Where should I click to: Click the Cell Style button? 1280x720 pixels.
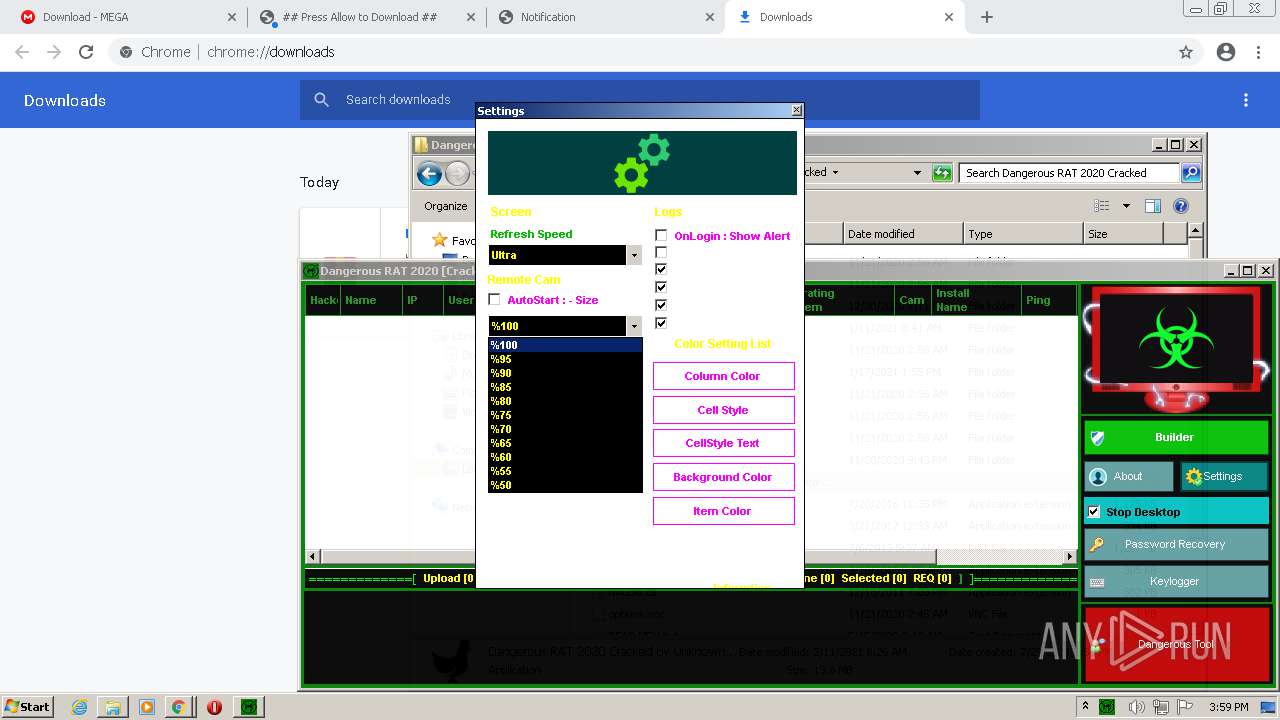click(x=723, y=410)
